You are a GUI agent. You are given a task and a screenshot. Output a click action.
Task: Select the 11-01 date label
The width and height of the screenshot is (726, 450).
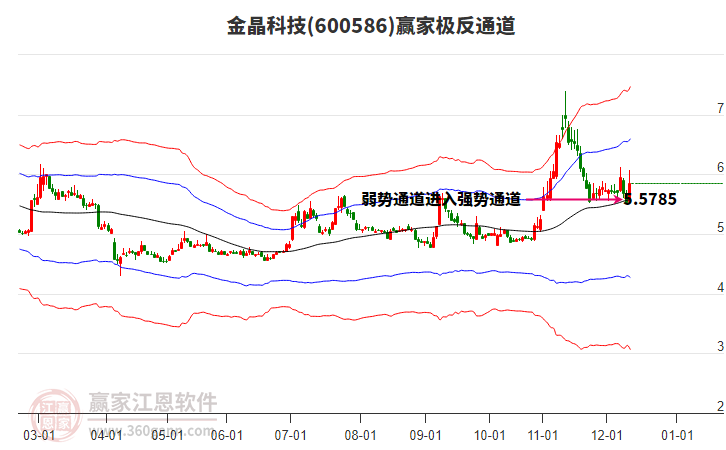point(543,435)
